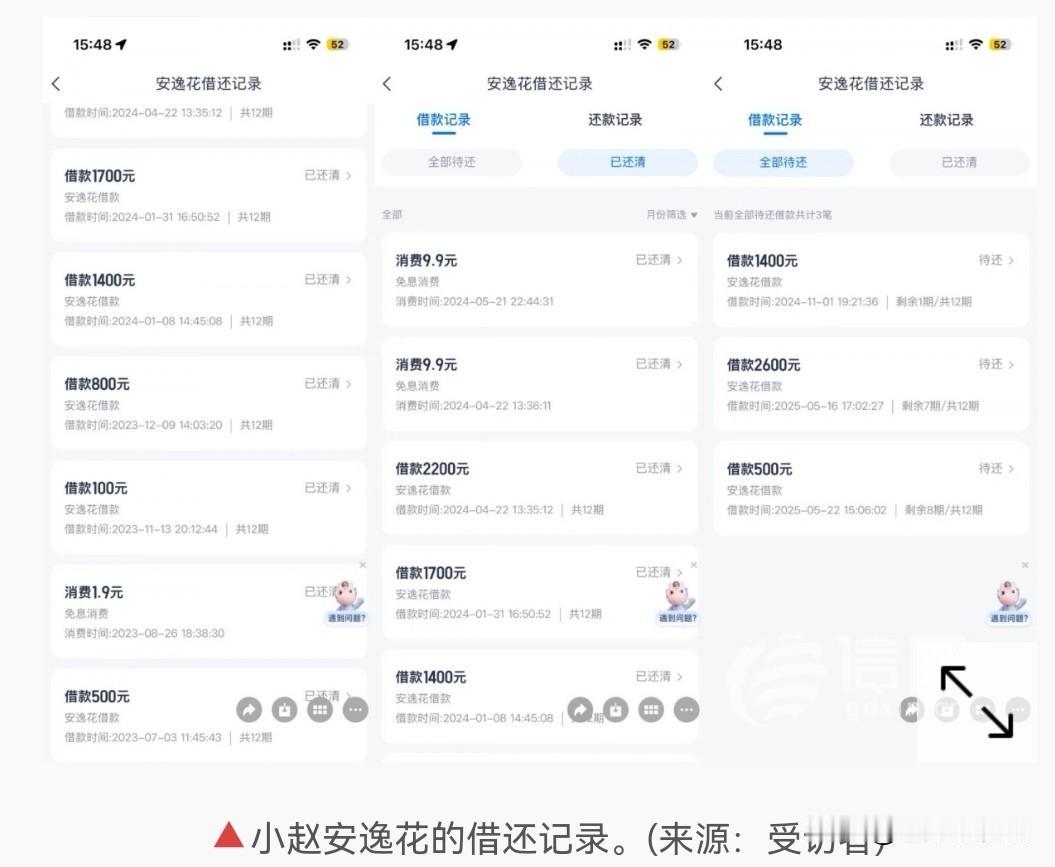Image resolution: width=1055 pixels, height=867 pixels.
Task: Open the 月份筛选 month filter dropdown
Action: pyautogui.click(x=671, y=215)
